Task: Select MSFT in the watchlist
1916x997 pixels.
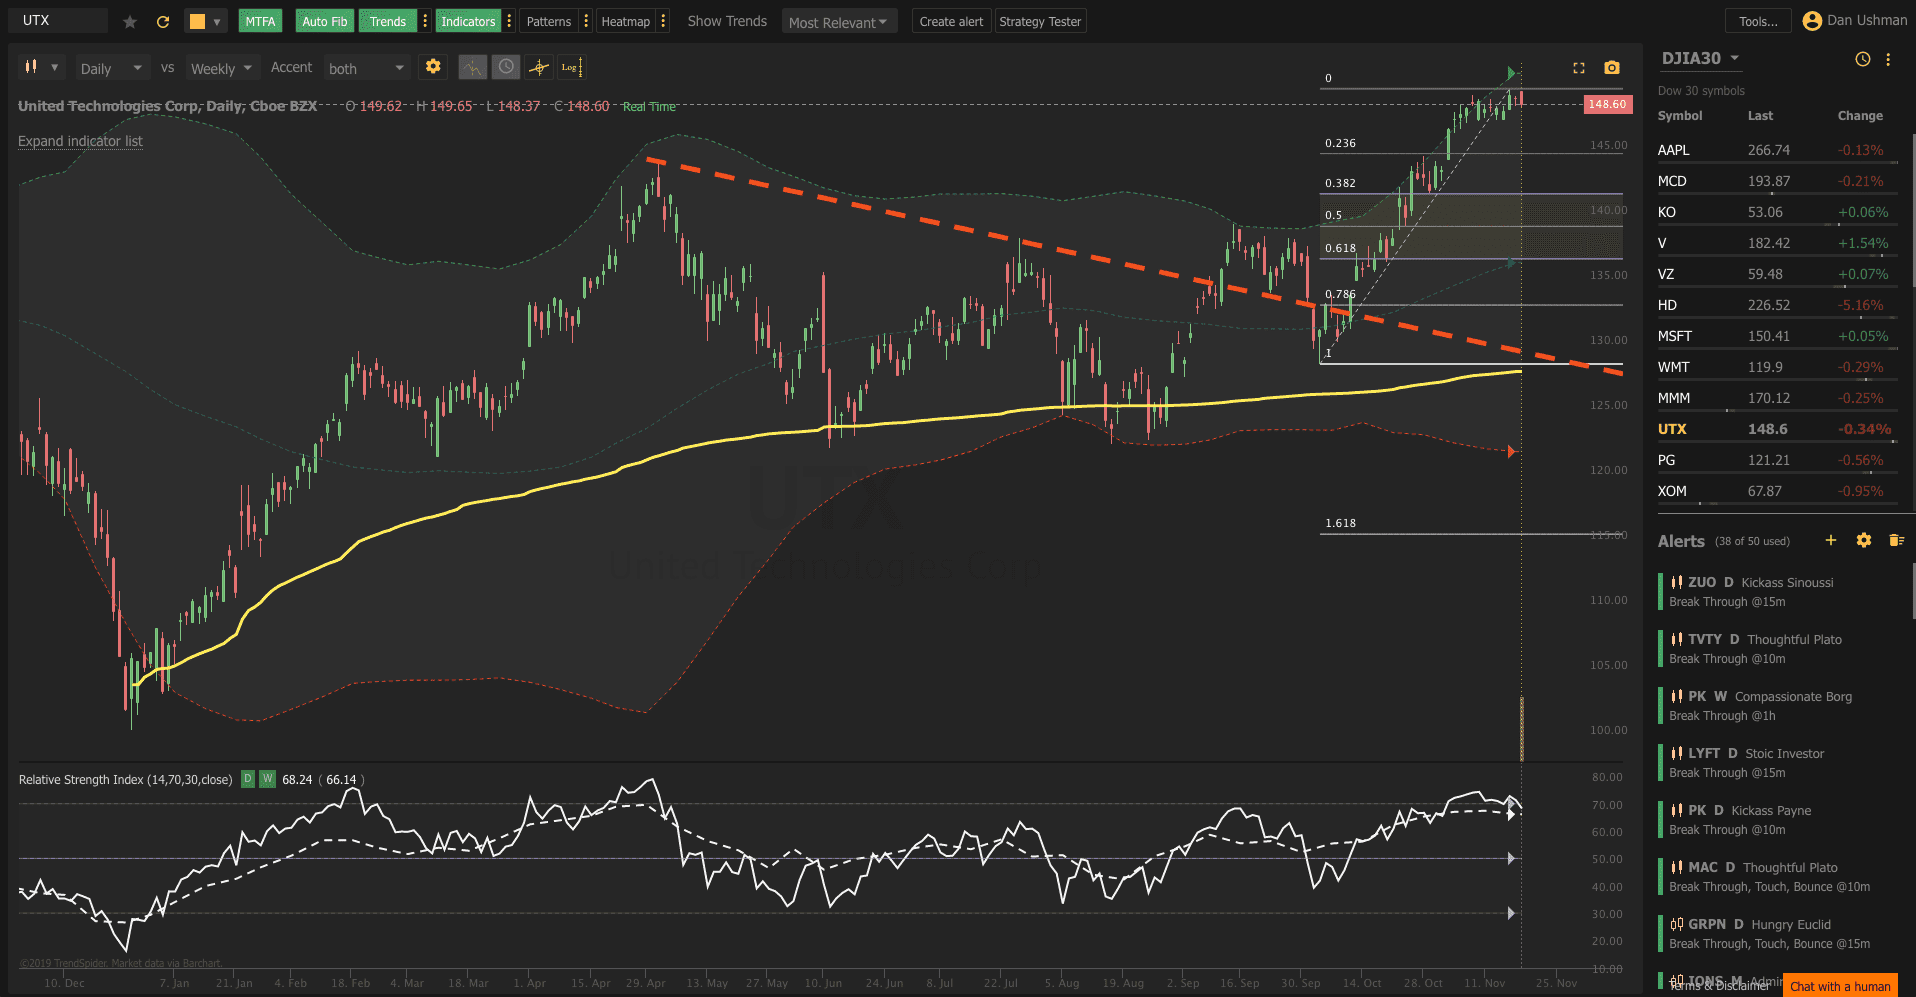Action: coord(1675,336)
